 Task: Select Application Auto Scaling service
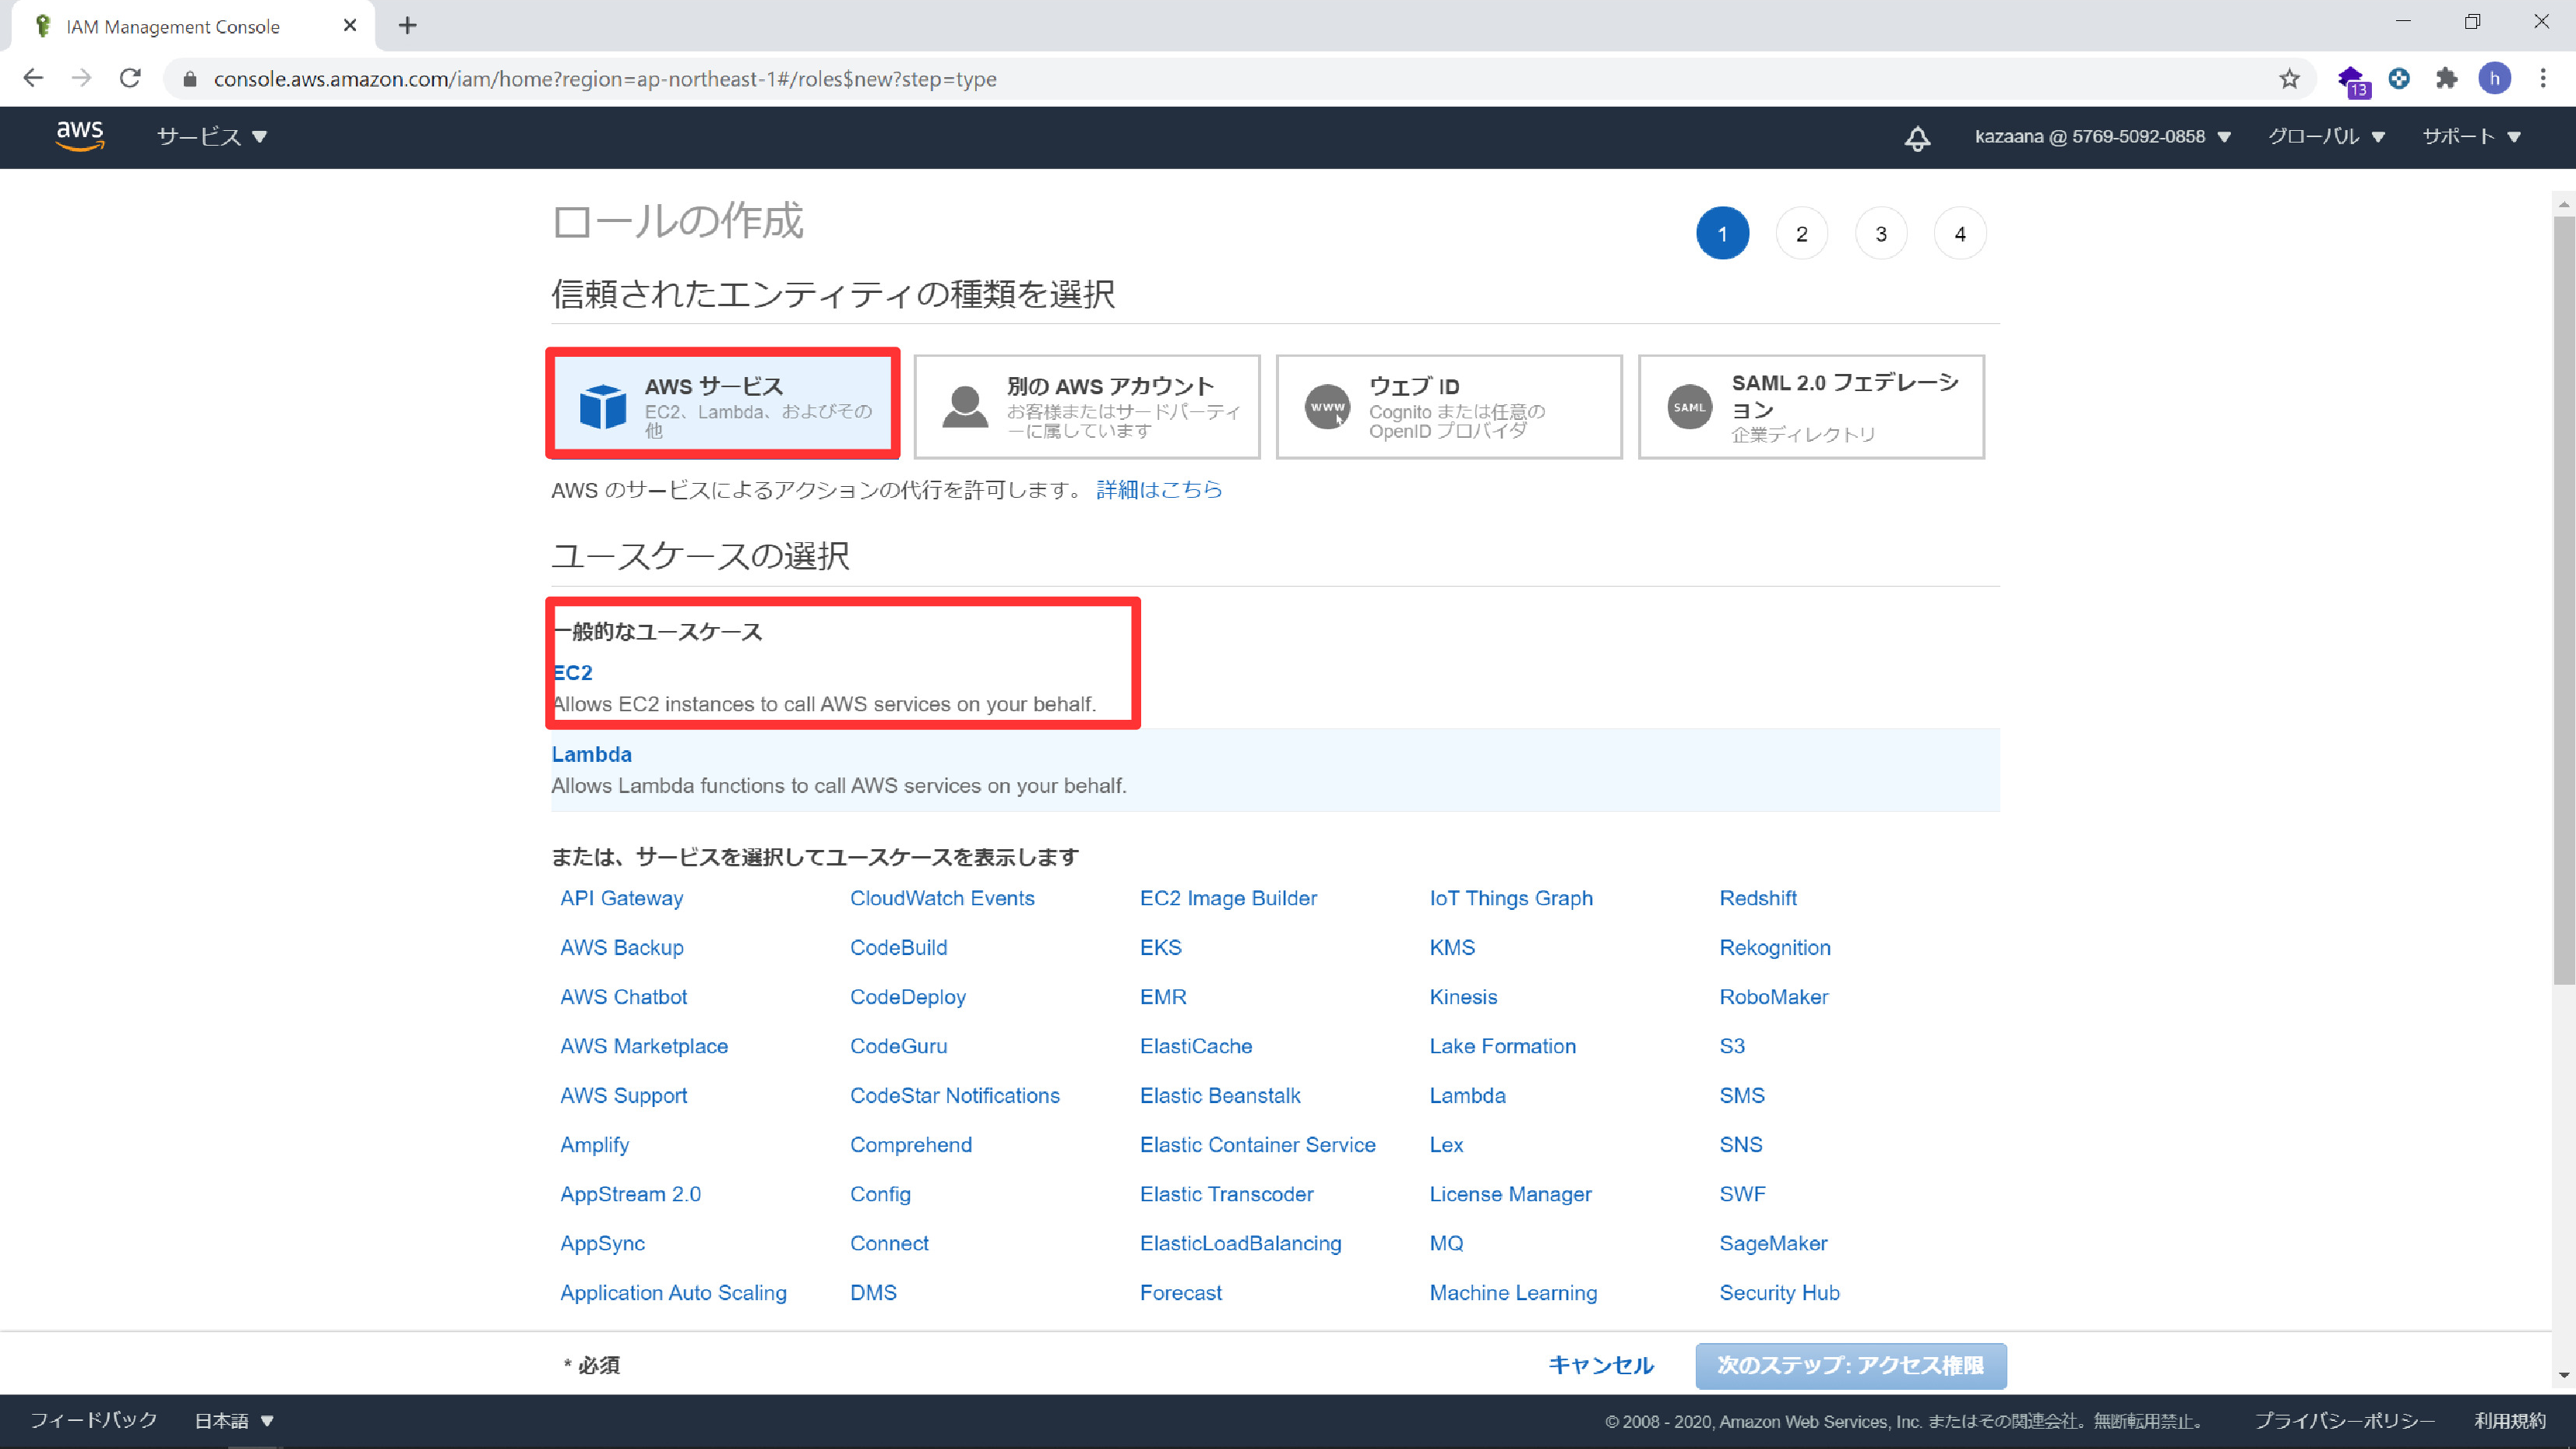[x=673, y=1293]
